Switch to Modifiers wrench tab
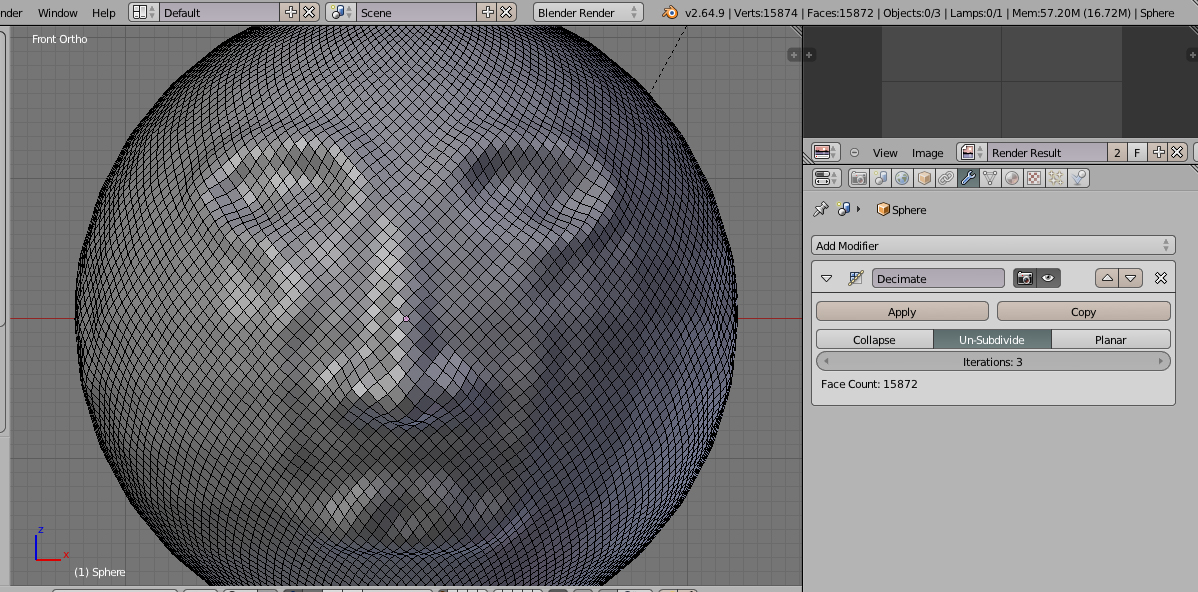 point(968,178)
